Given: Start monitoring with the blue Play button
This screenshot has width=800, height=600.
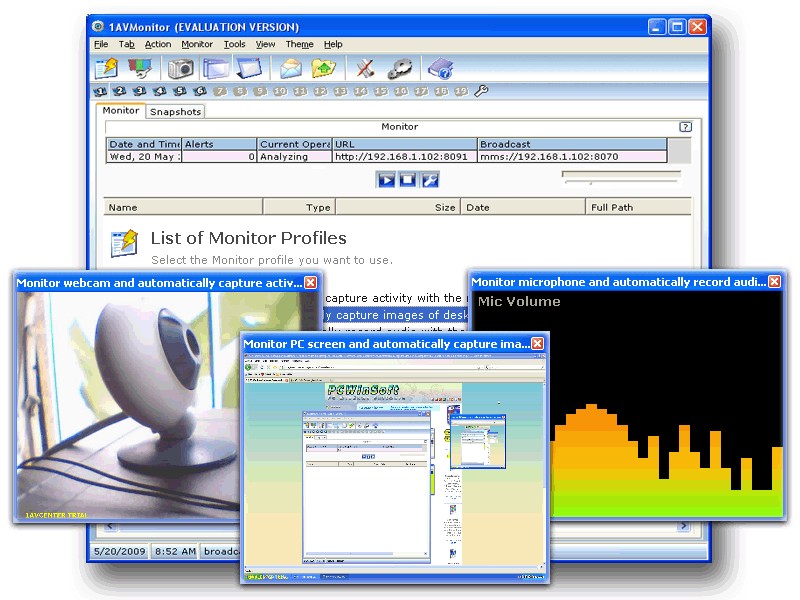Looking at the screenshot, I should 386,180.
